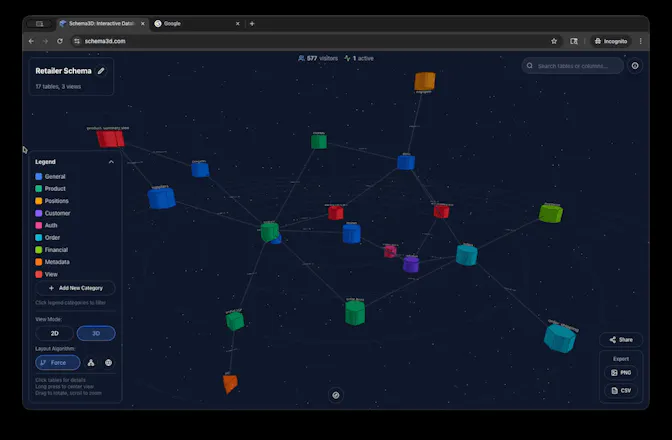This screenshot has height=440, width=672.
Task: Click the '577 visitors' counter
Action: coord(318,58)
